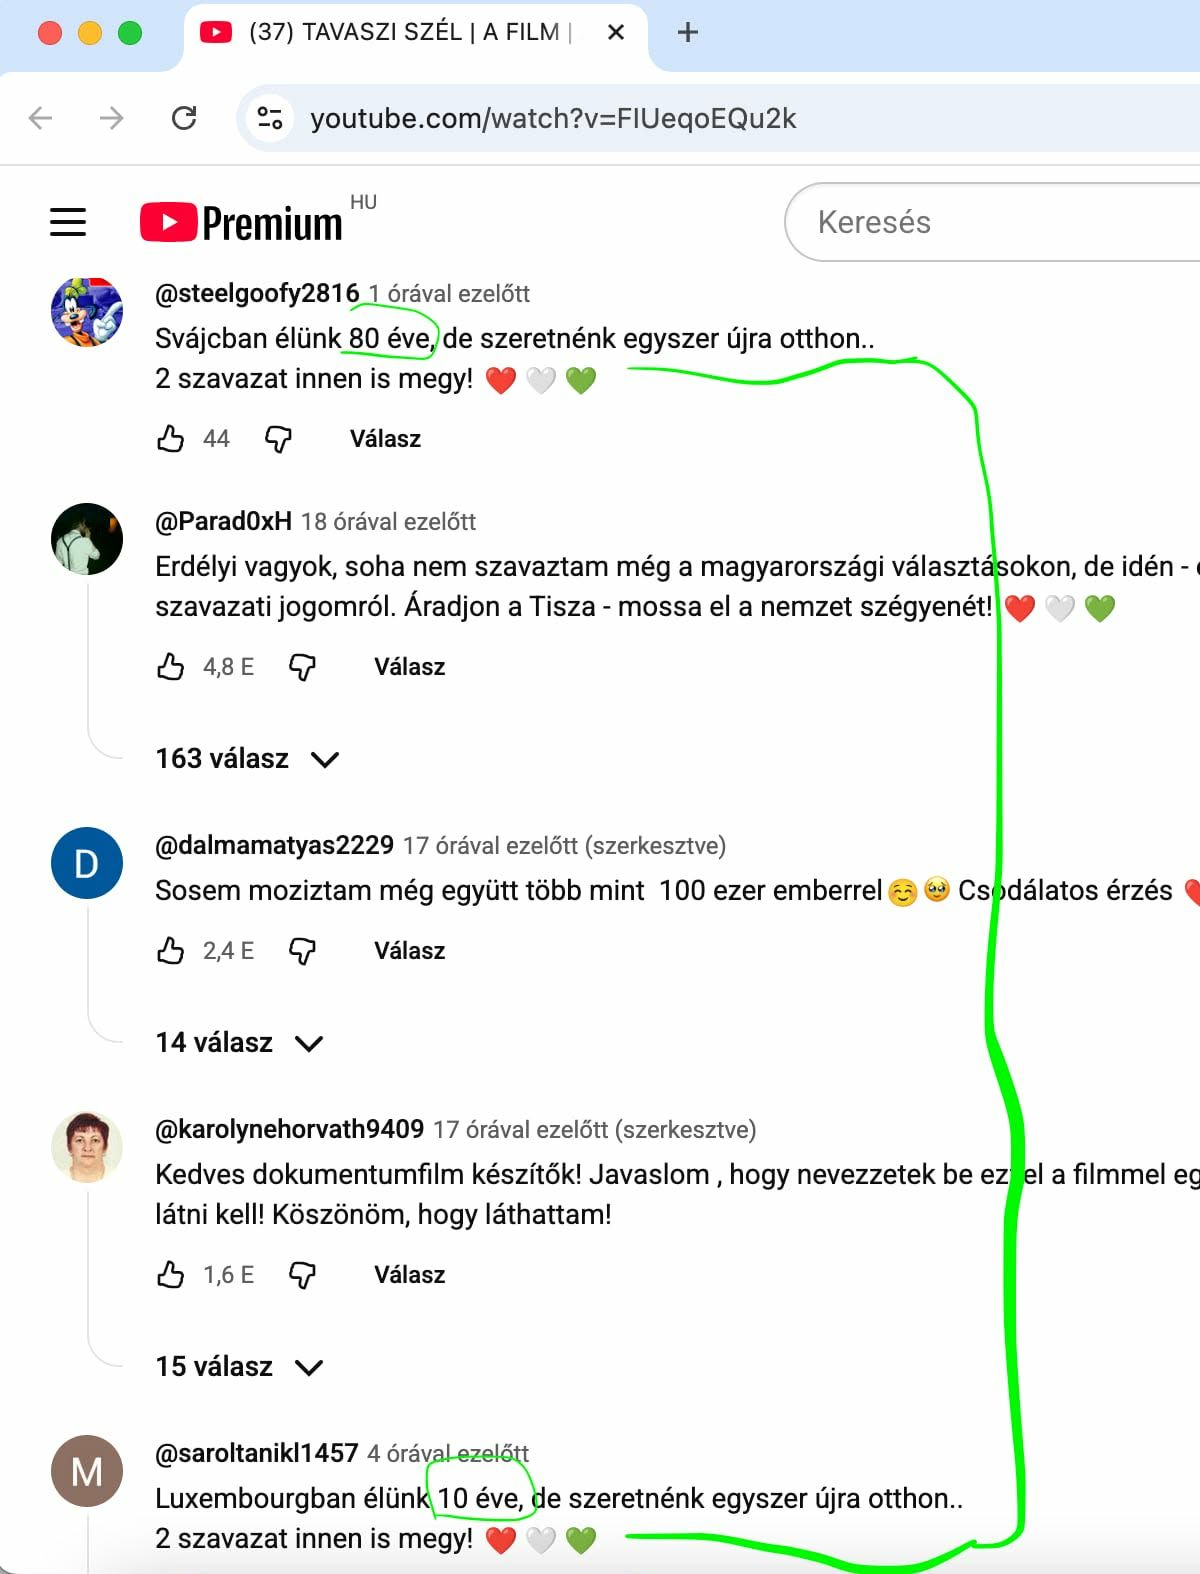1200x1574 pixels.
Task: Reload the page with the refresh icon
Action: [x=184, y=118]
